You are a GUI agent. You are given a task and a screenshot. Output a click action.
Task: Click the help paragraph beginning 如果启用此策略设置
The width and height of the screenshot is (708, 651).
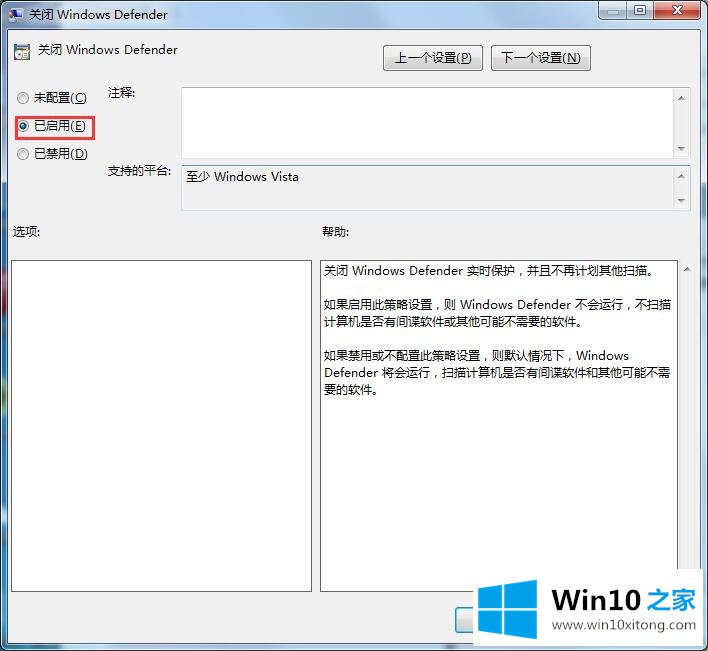(x=497, y=313)
